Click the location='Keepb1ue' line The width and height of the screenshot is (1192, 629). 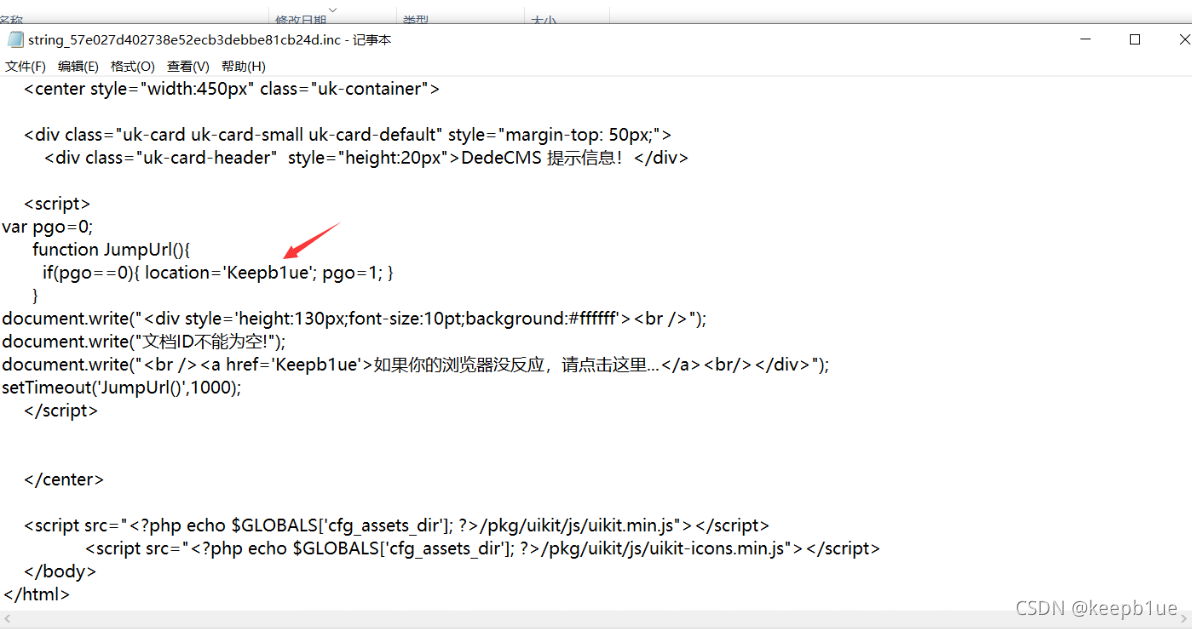(217, 272)
